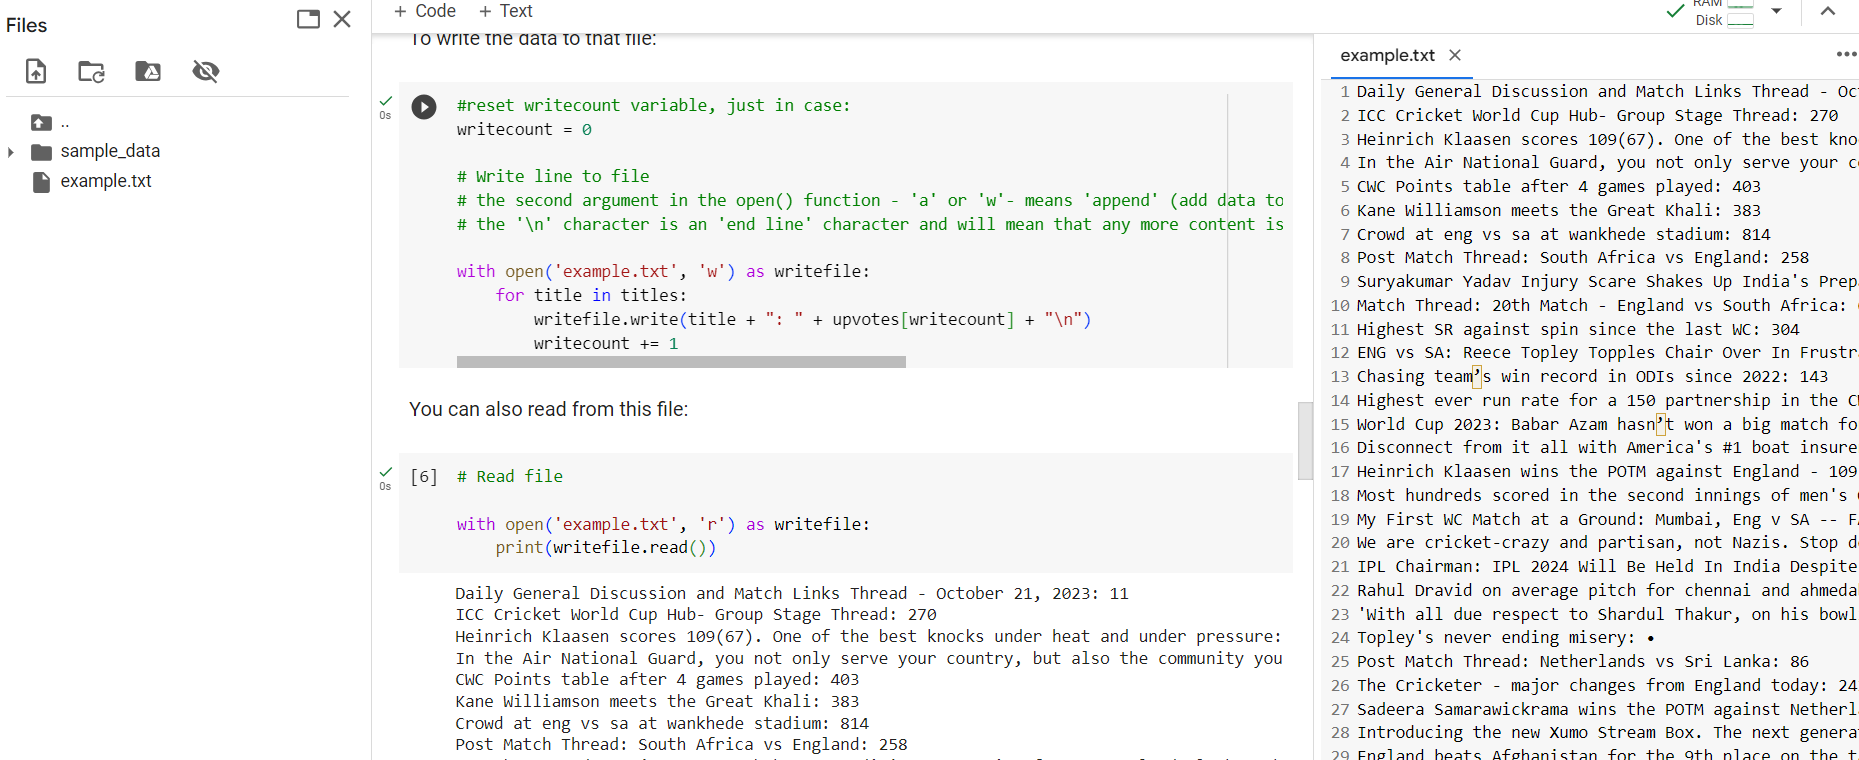Image resolution: width=1859 pixels, height=760 pixels.
Task: Add a new Text cell
Action: click(506, 11)
